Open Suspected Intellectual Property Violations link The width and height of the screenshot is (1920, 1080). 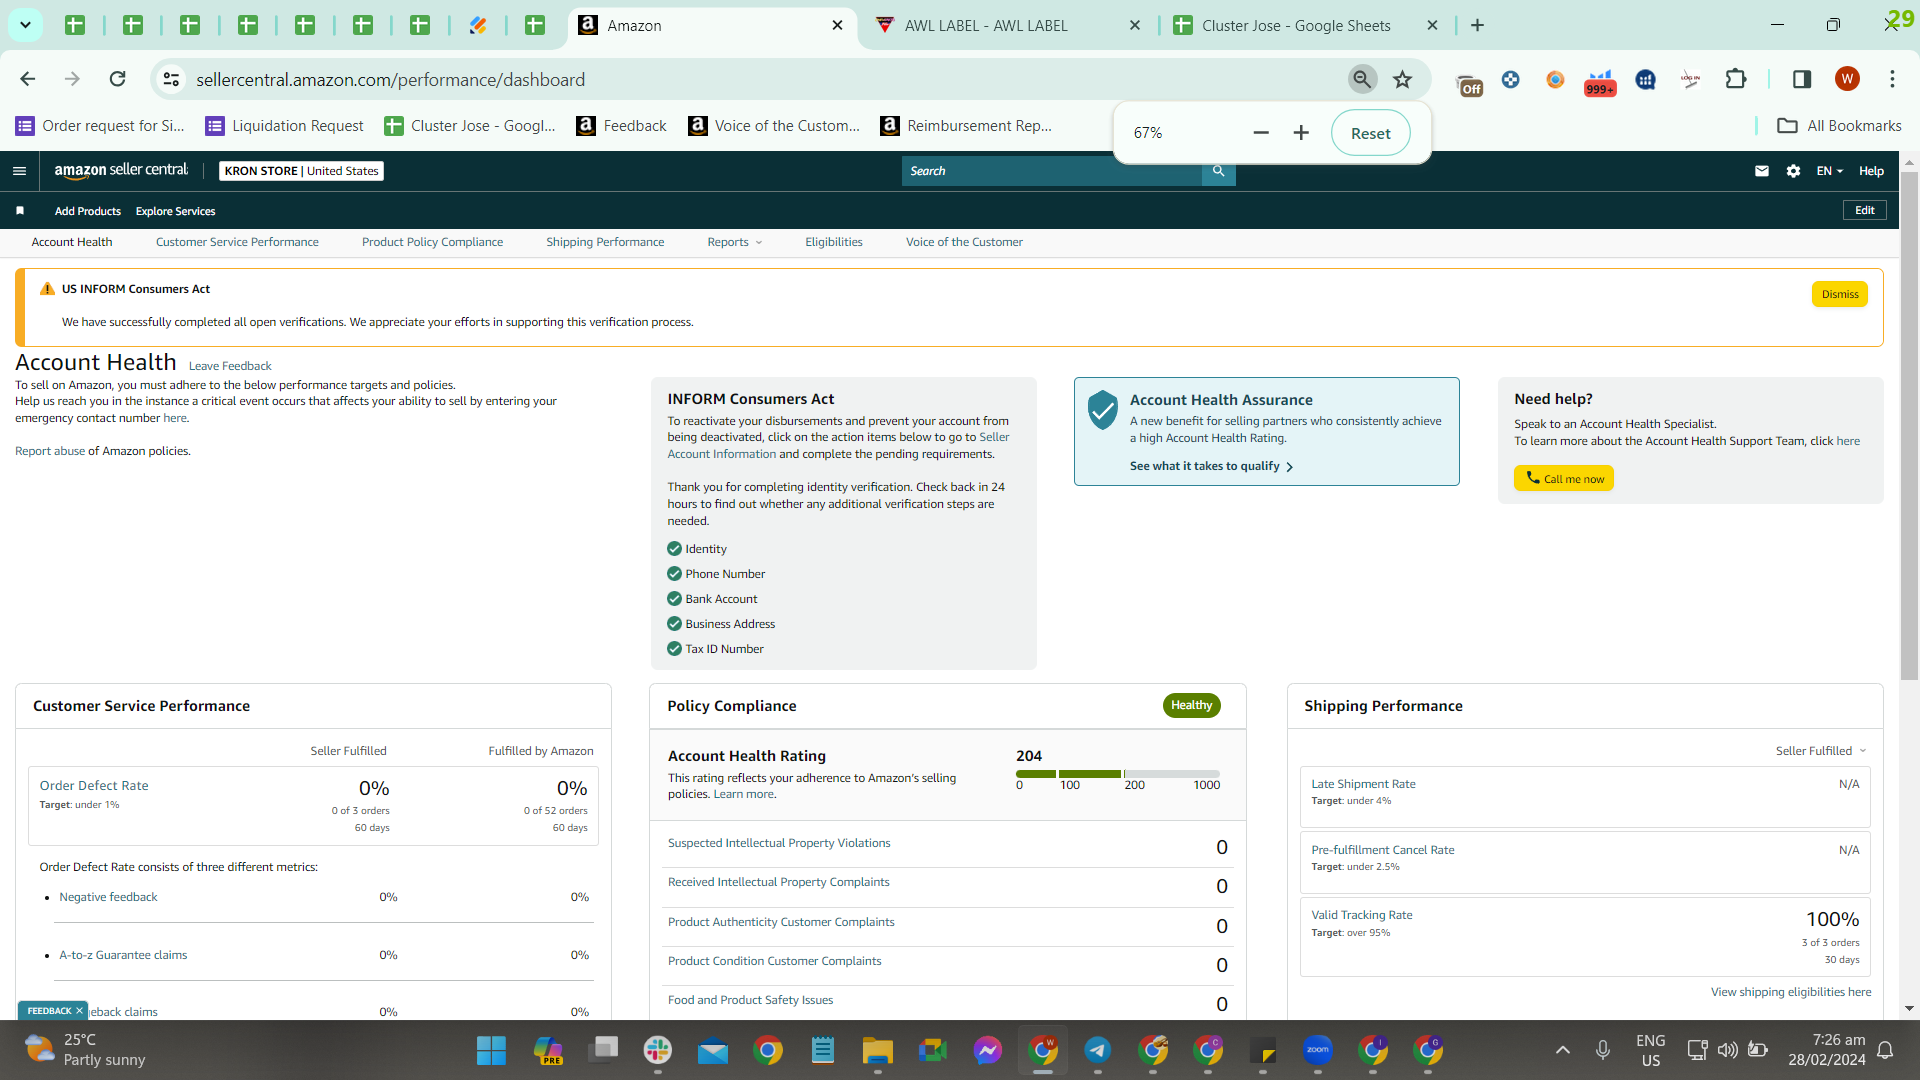pyautogui.click(x=779, y=843)
